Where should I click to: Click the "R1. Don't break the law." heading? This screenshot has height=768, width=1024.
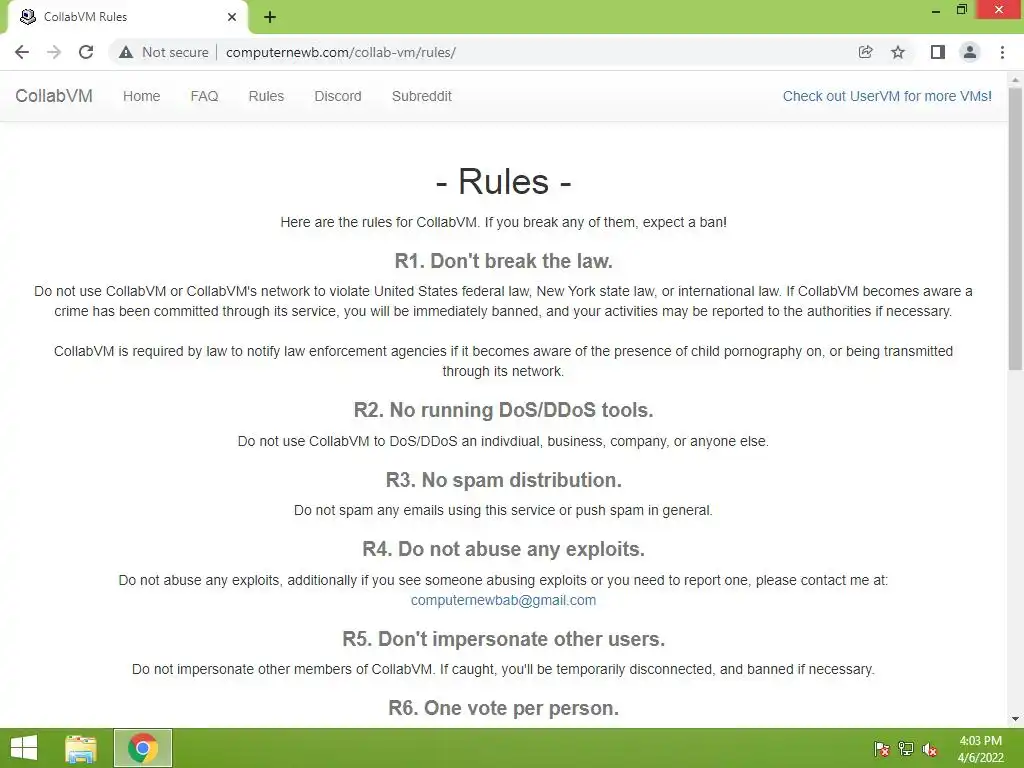click(x=504, y=261)
